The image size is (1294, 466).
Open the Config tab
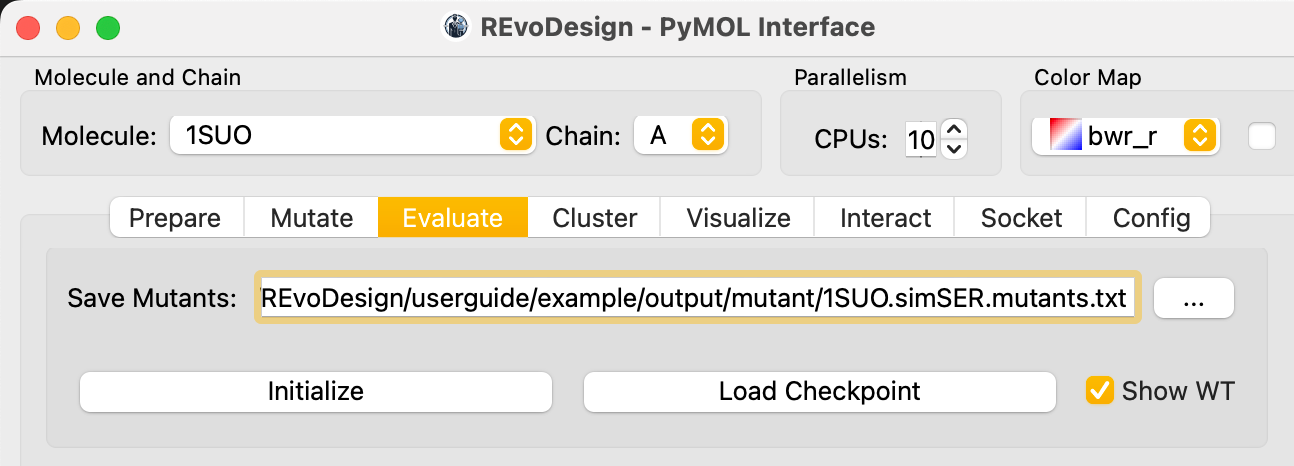pos(1151,218)
